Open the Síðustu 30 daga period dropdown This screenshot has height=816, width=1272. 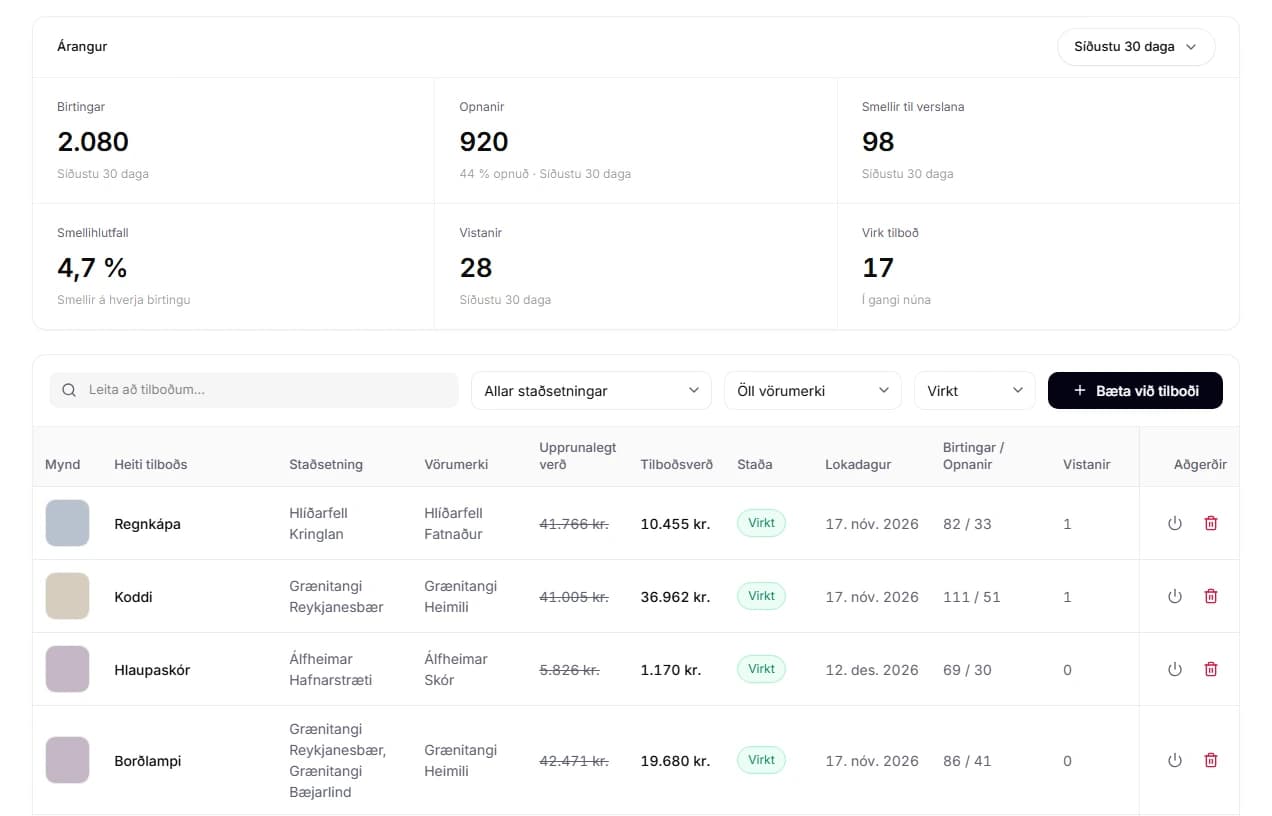[1136, 47]
